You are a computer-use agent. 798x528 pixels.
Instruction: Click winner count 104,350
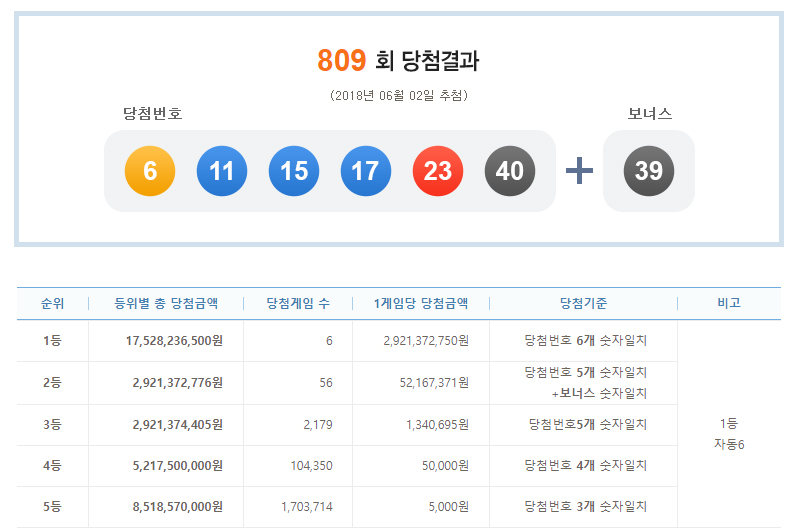(x=311, y=466)
